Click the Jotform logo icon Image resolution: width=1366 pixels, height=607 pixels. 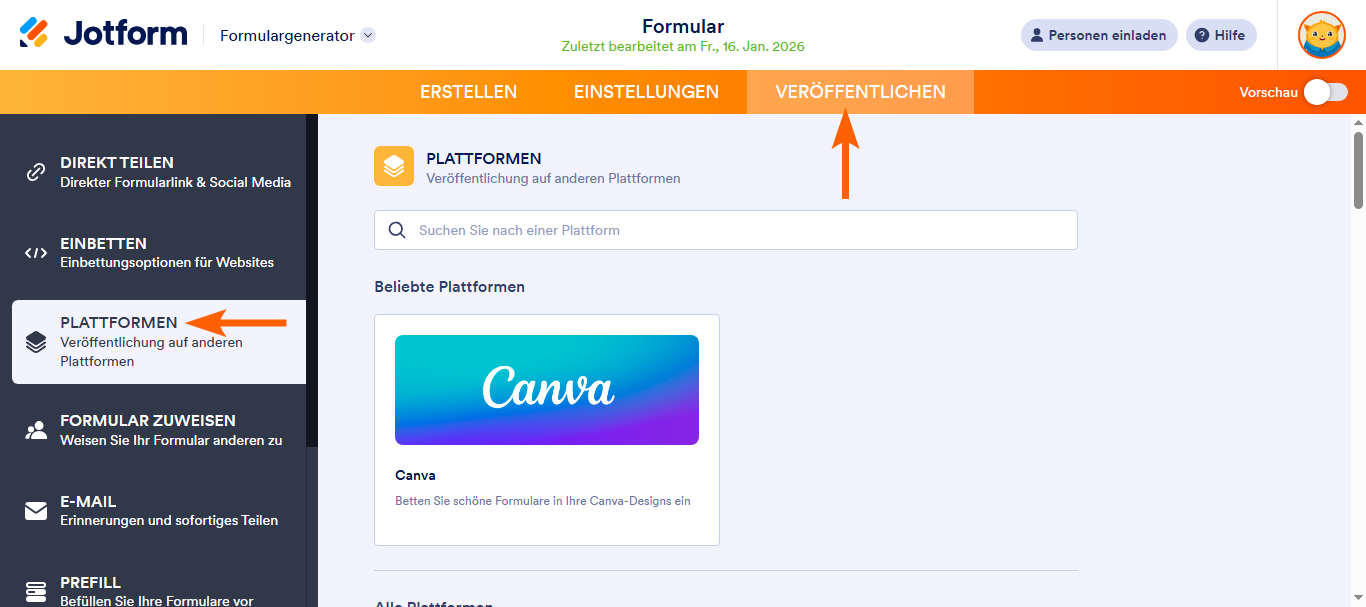(x=34, y=33)
